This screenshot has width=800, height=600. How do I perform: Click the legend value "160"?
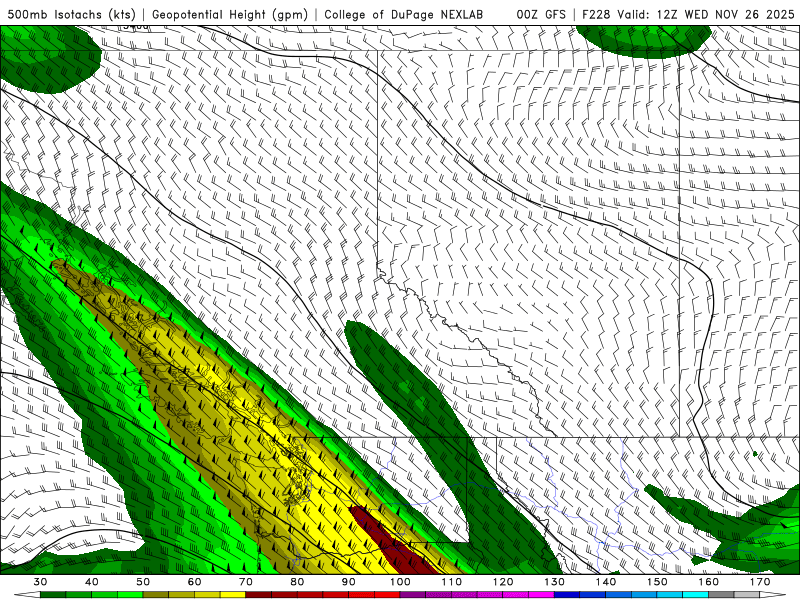[x=709, y=582]
